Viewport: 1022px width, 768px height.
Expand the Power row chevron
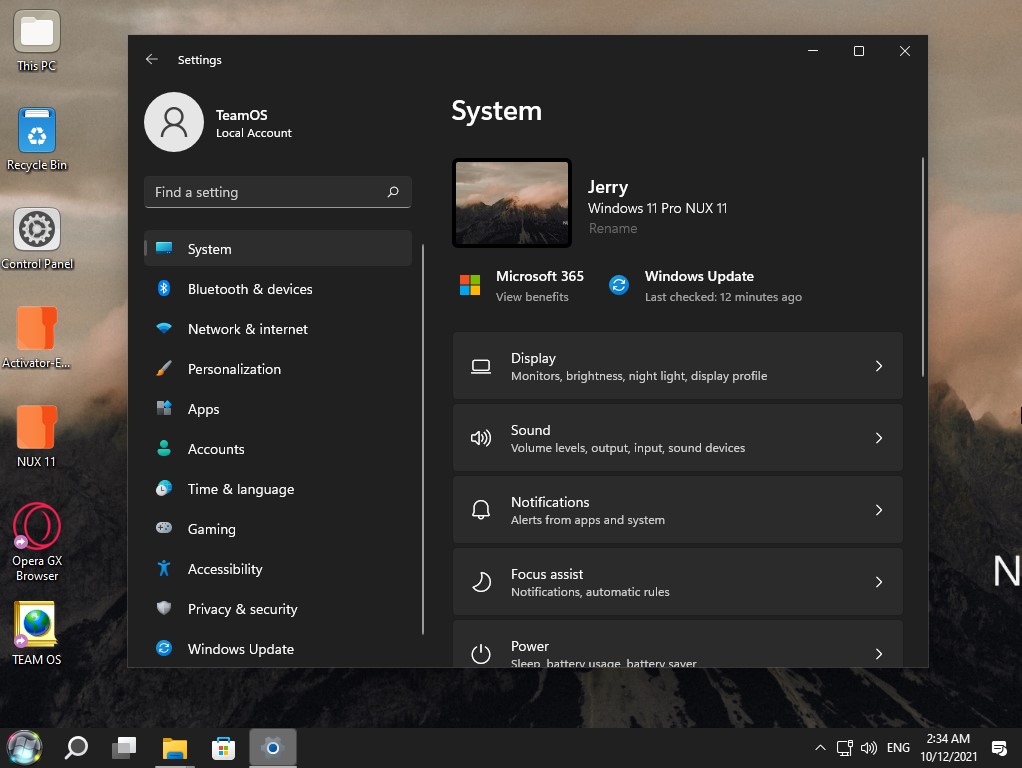[879, 654]
